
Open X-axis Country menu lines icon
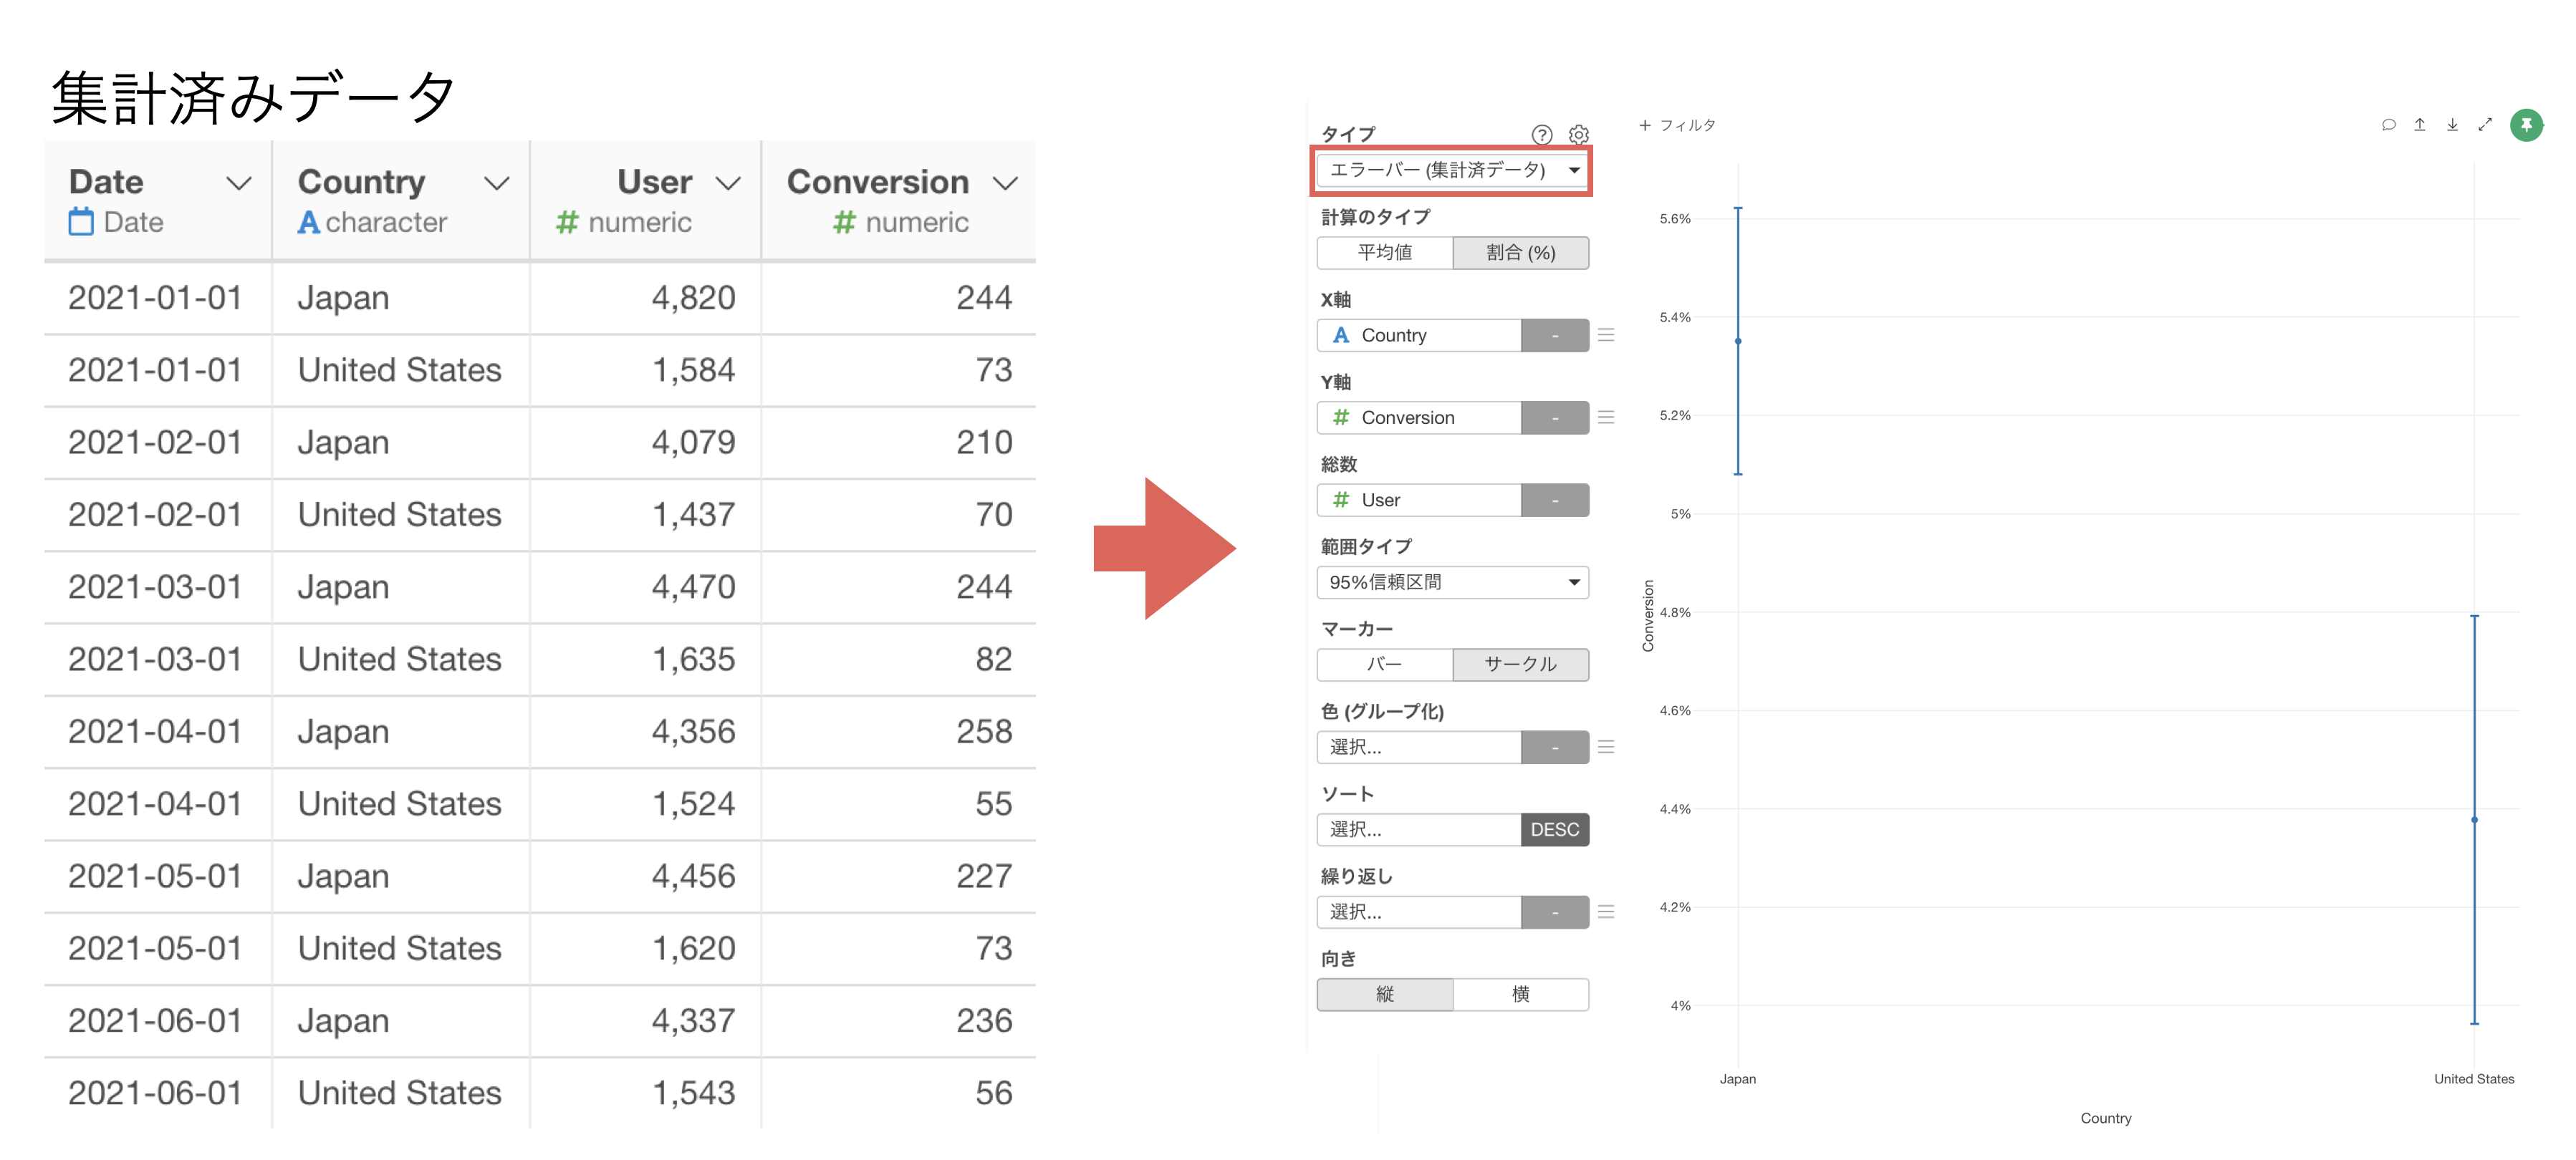click(x=1606, y=335)
